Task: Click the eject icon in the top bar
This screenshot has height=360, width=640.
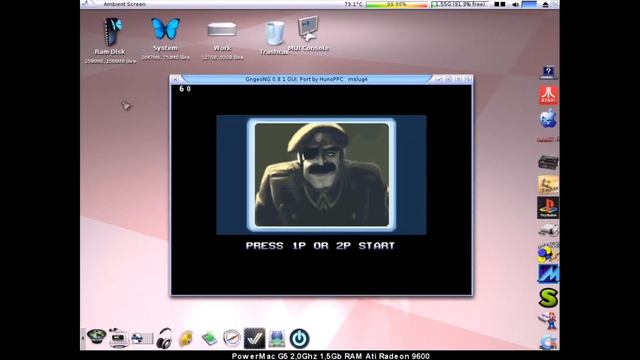Action: [546, 4]
